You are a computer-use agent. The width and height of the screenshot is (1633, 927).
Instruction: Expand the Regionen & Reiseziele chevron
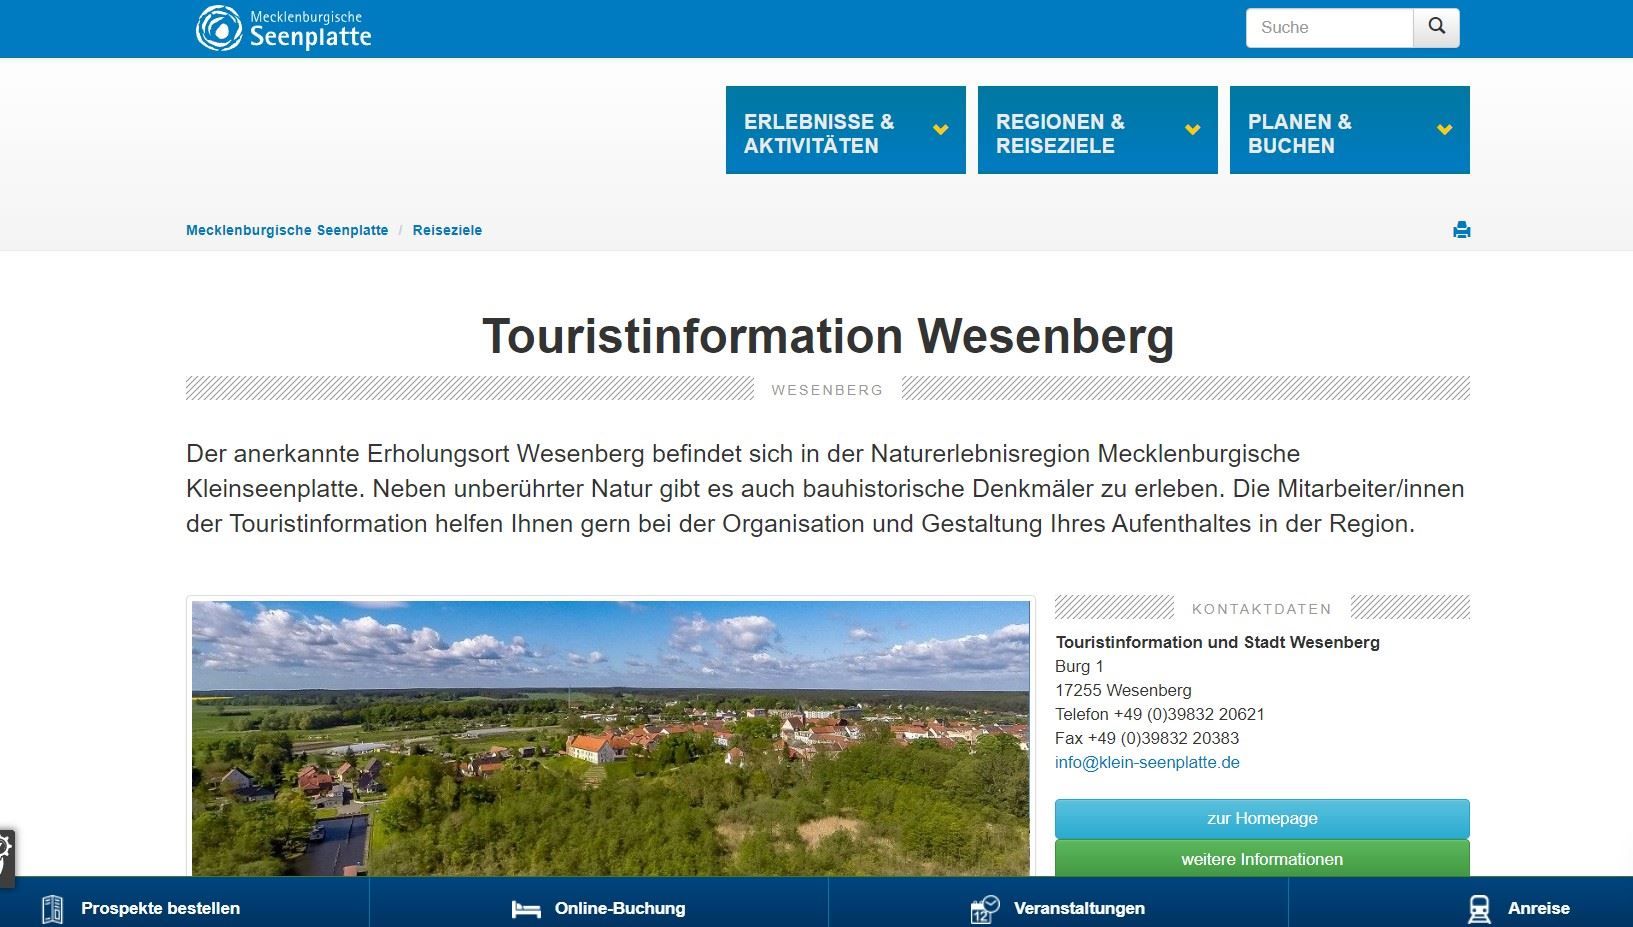click(x=1193, y=130)
